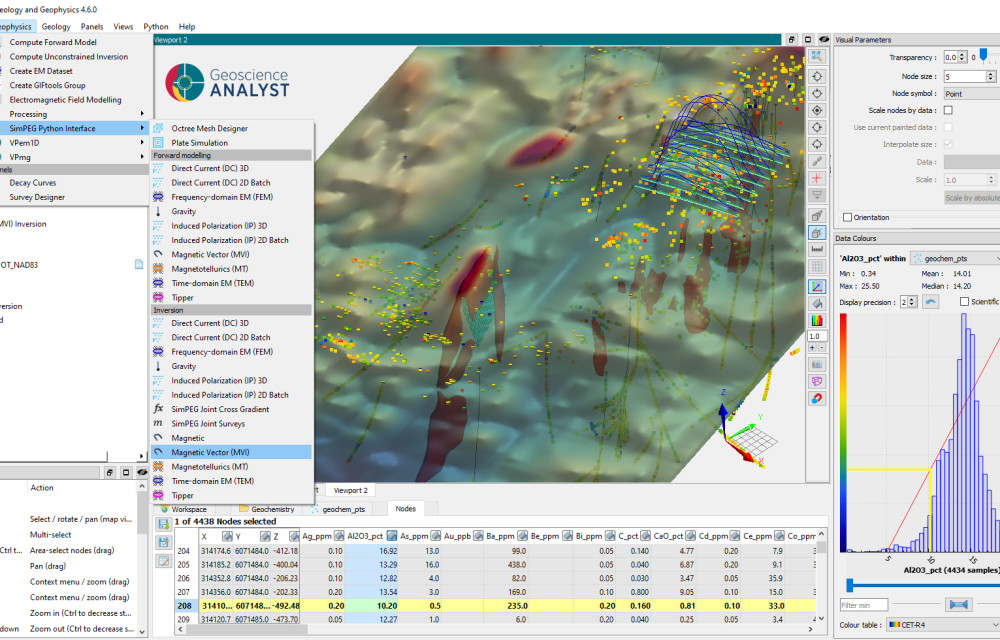This screenshot has height=640, width=1000.
Task: Click the magnet snap icon in viewport toolbar
Action: tap(817, 398)
